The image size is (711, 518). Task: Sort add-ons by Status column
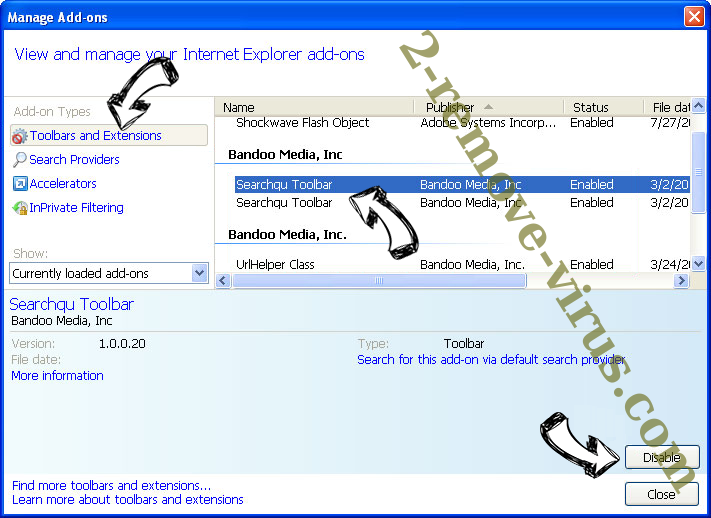click(x=604, y=108)
